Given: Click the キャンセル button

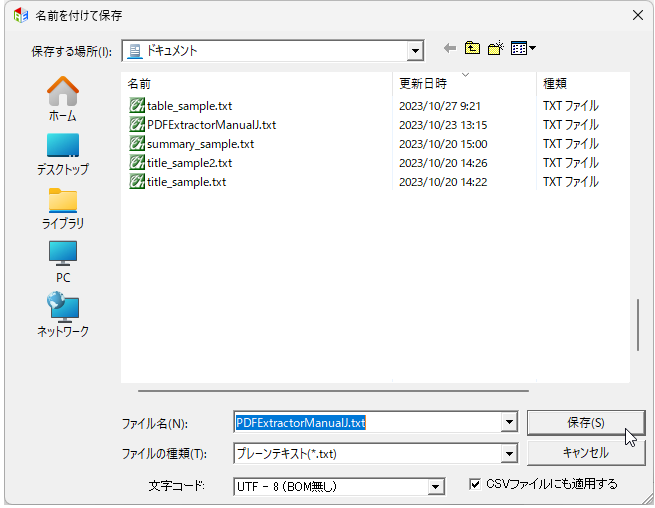Looking at the screenshot, I should [586, 453].
